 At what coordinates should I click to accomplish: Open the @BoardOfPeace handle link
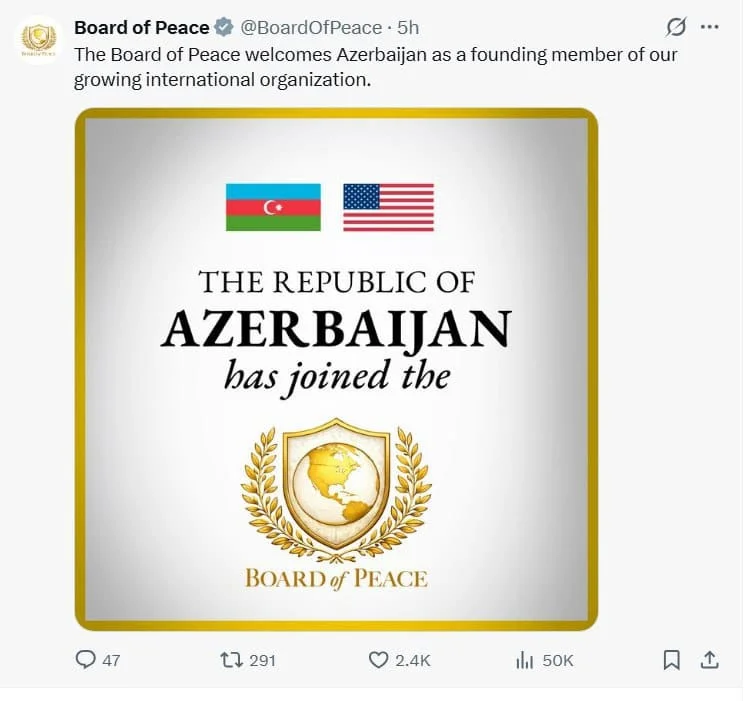(x=312, y=28)
